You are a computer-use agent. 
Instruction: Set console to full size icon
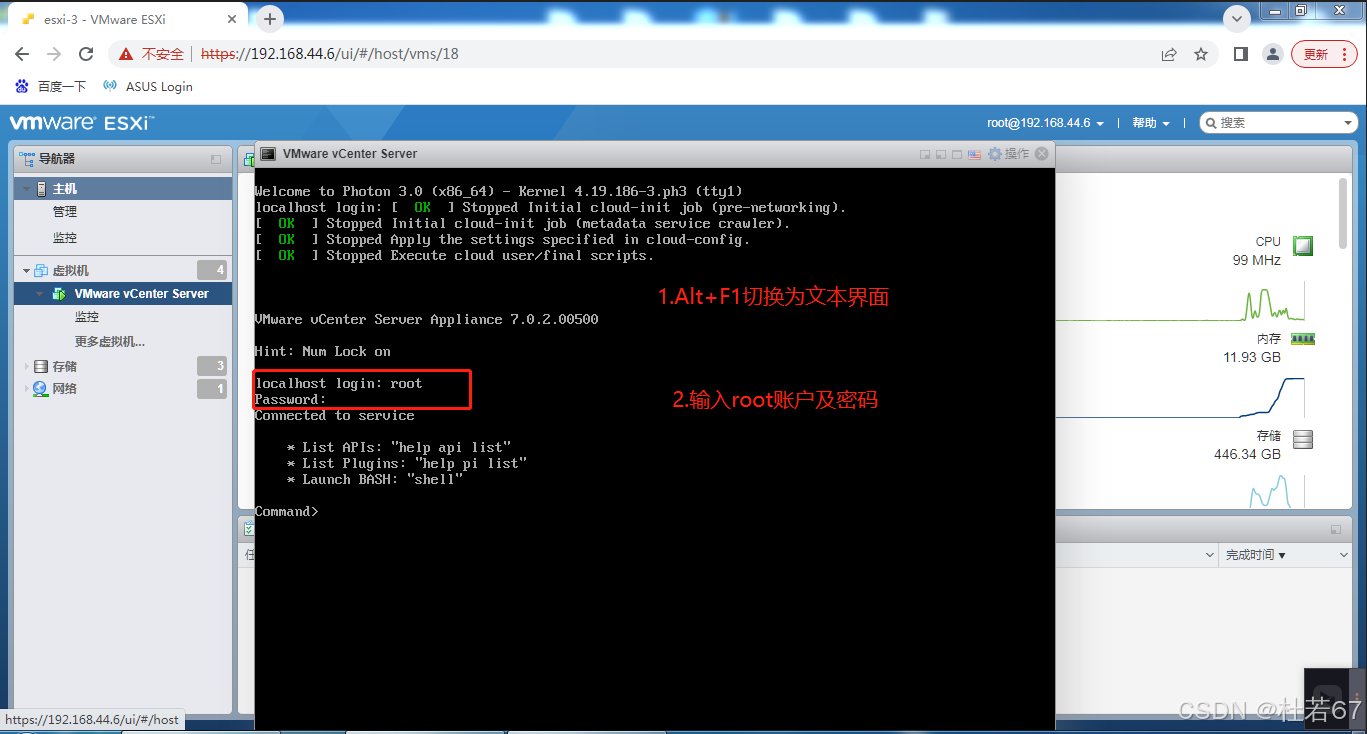click(x=957, y=154)
